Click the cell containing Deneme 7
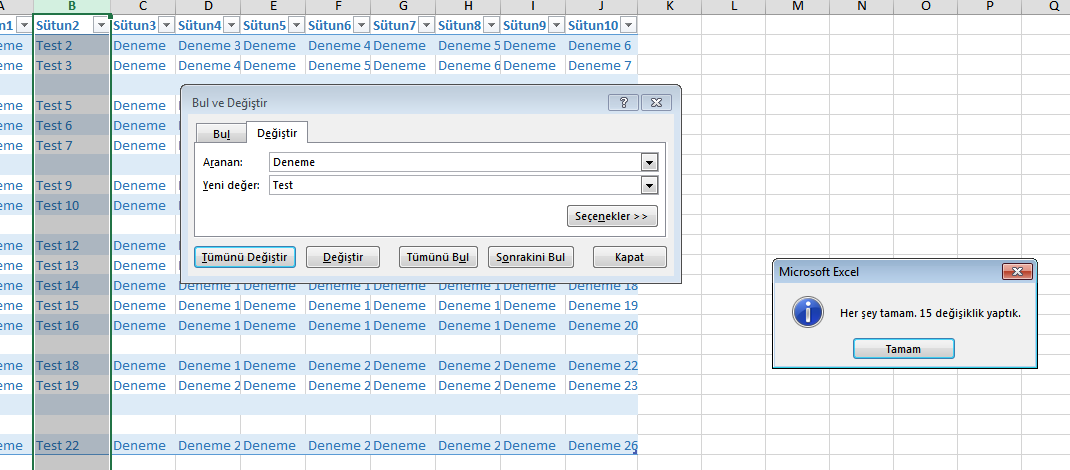 click(x=601, y=65)
